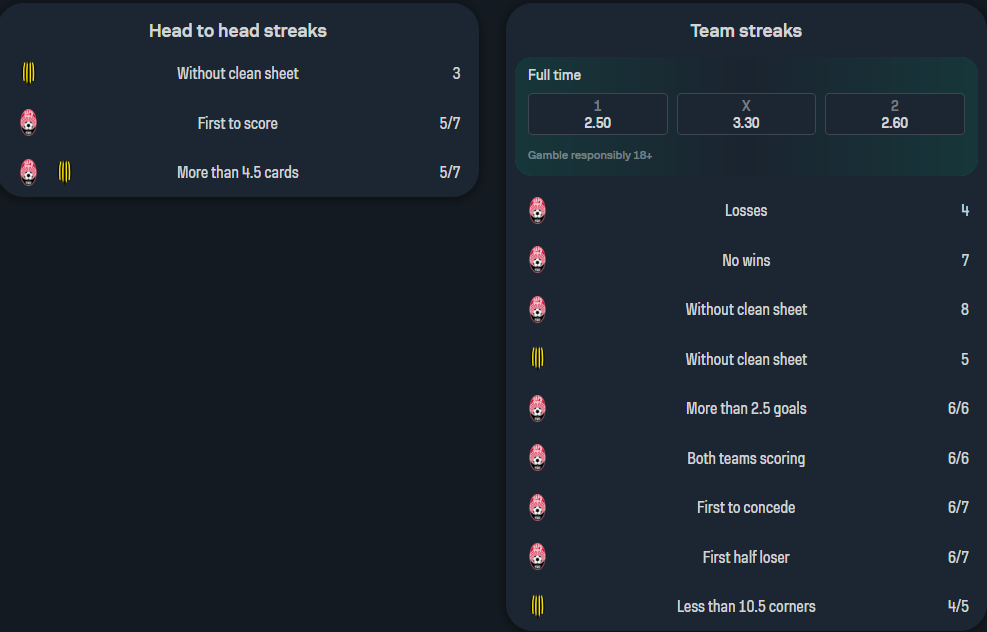The image size is (987, 632).
Task: Click the pink team crest beside First to score
Action: tap(29, 123)
